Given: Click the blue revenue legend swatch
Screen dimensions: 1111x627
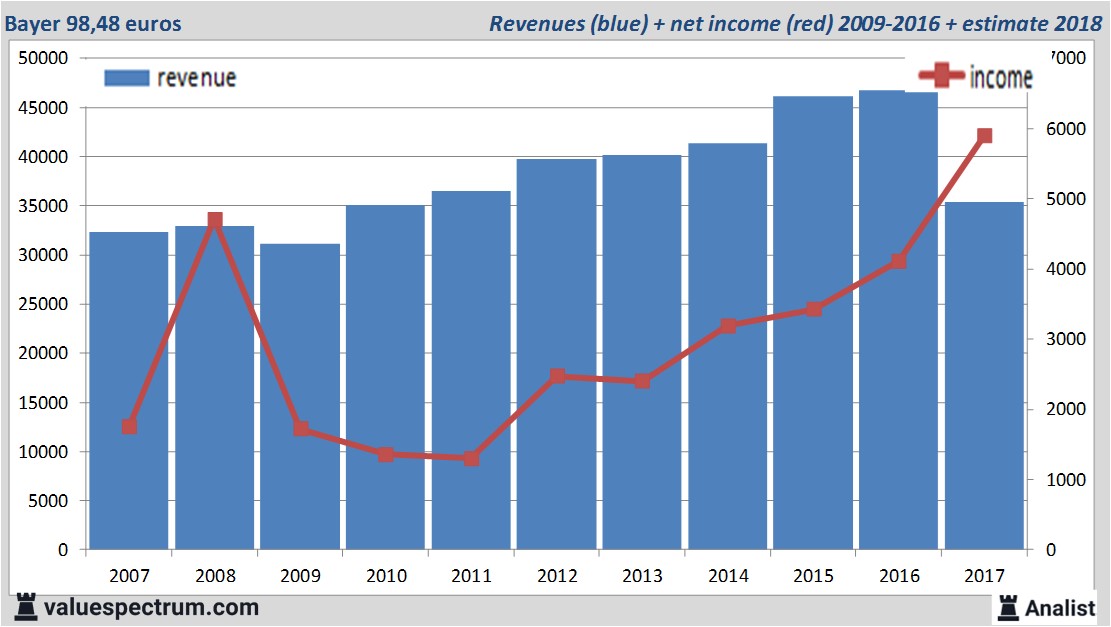Looking at the screenshot, I should (127, 78).
